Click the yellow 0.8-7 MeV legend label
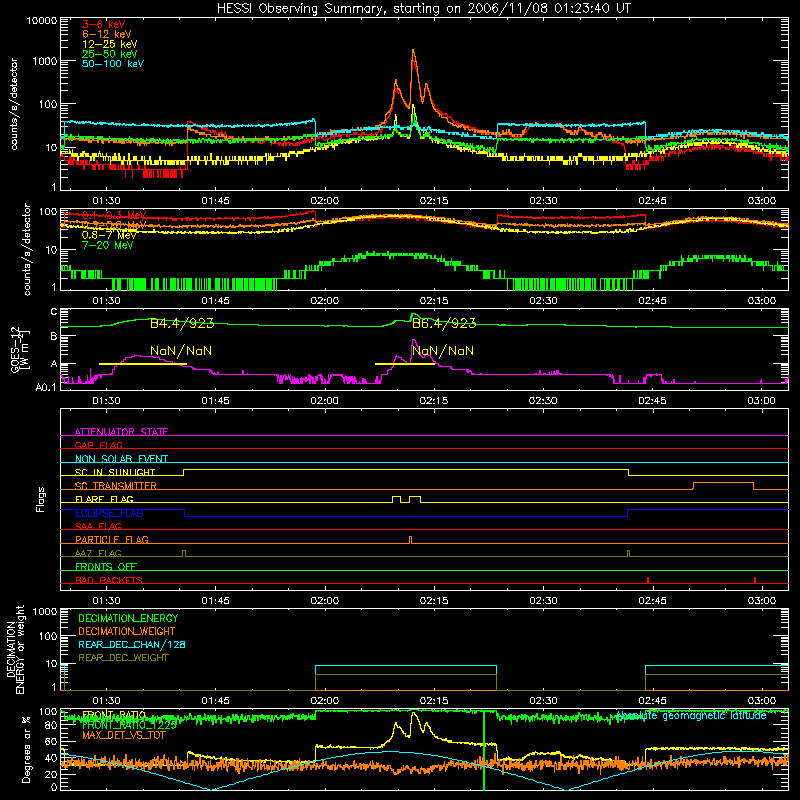Screen dimensions: 800x800 click(109, 235)
